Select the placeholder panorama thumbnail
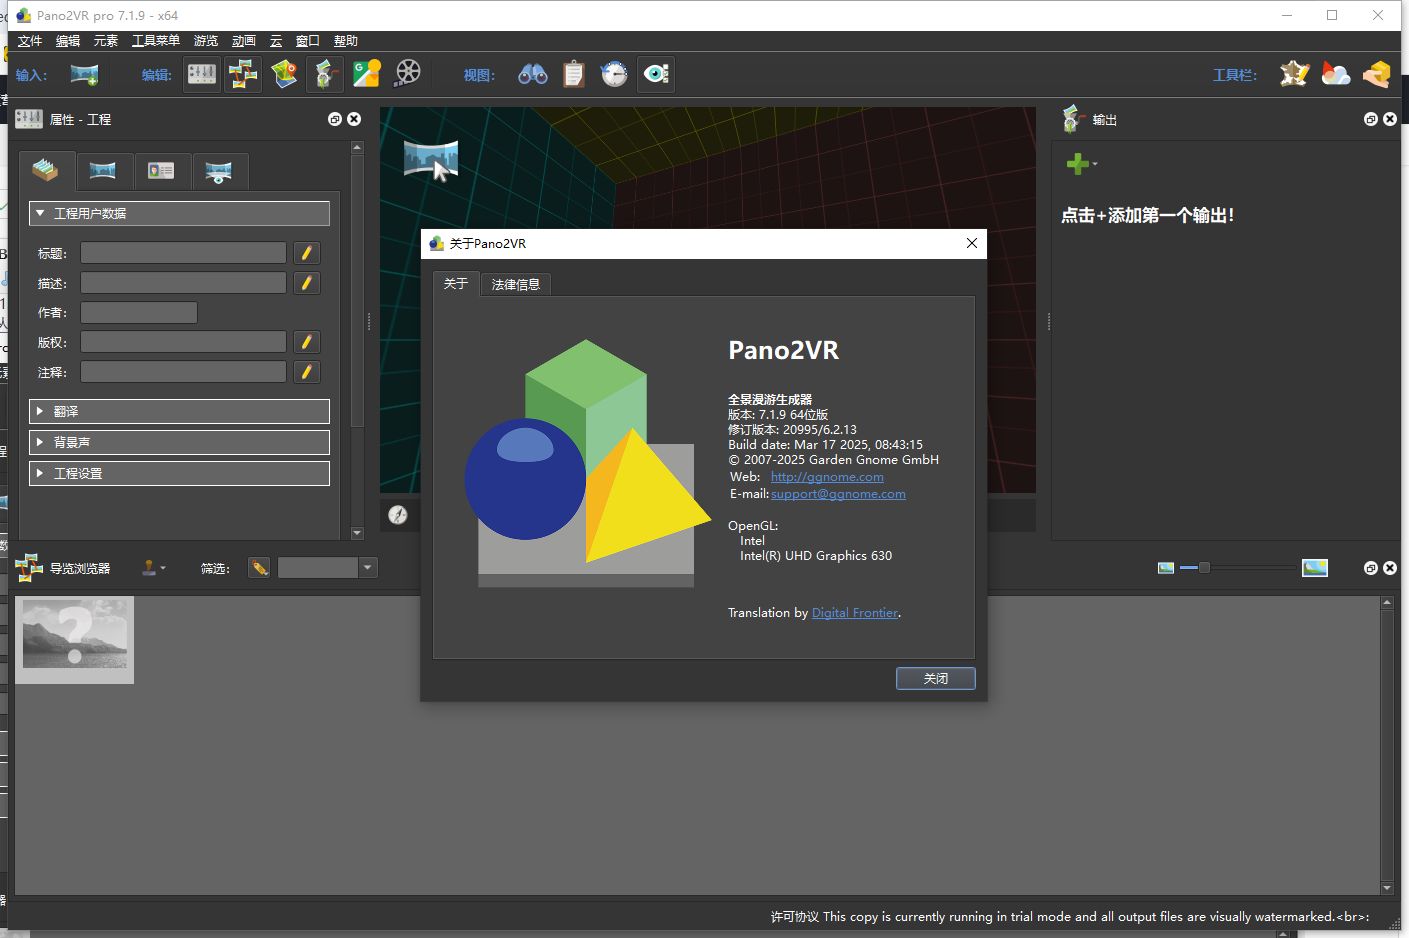This screenshot has width=1409, height=938. pos(75,640)
